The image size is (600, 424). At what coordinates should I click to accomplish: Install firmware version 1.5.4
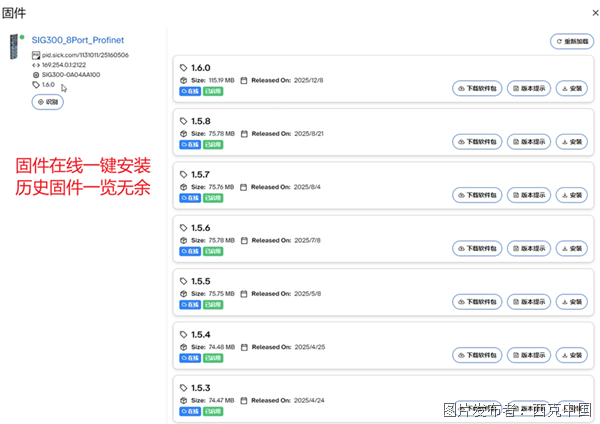point(571,355)
